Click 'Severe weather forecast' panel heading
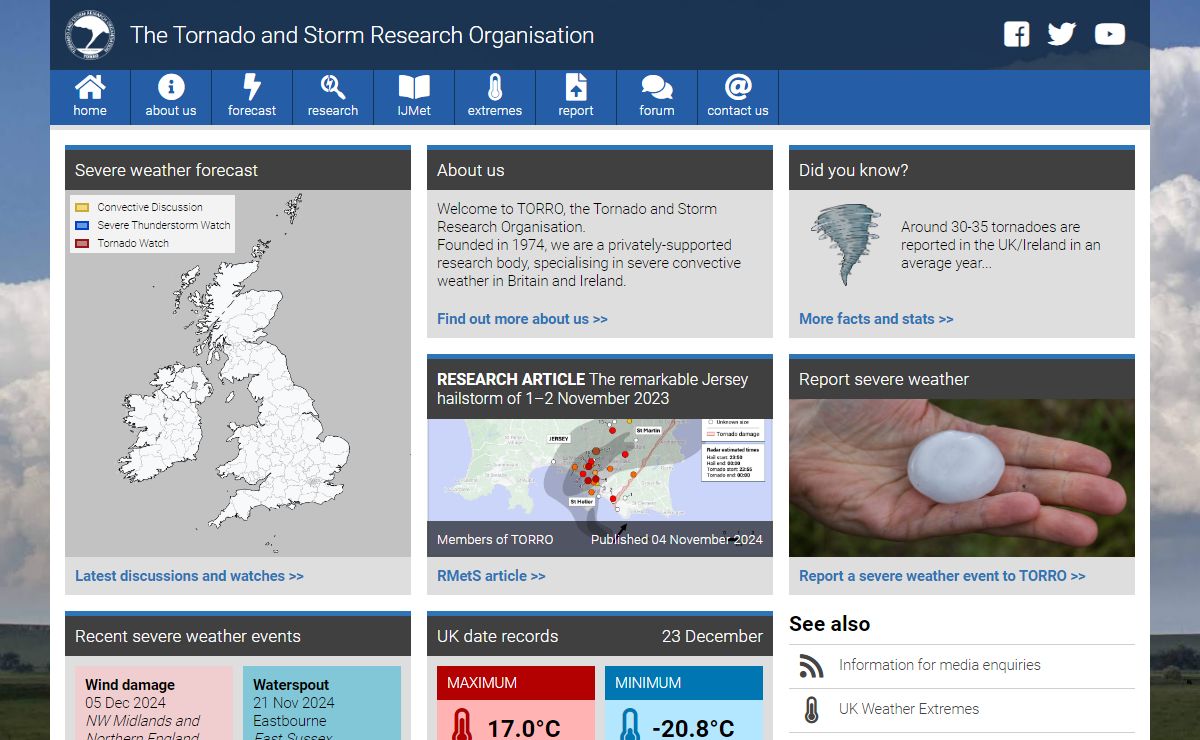The width and height of the screenshot is (1200, 740). tap(166, 170)
